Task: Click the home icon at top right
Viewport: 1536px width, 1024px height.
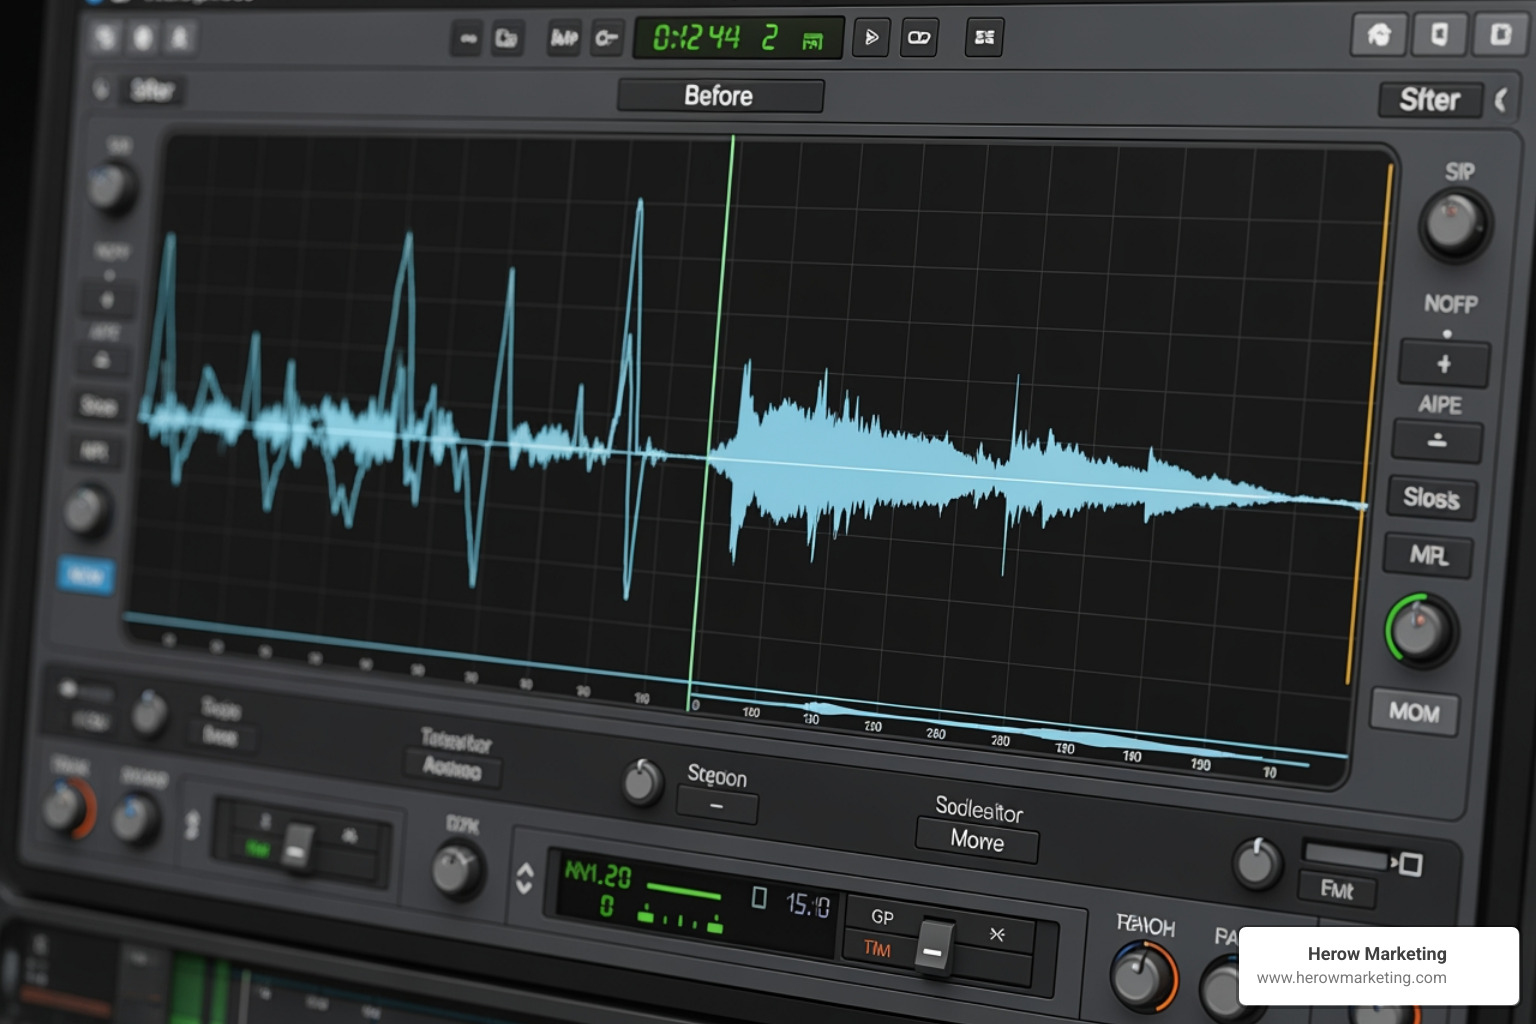Action: pyautogui.click(x=1379, y=35)
